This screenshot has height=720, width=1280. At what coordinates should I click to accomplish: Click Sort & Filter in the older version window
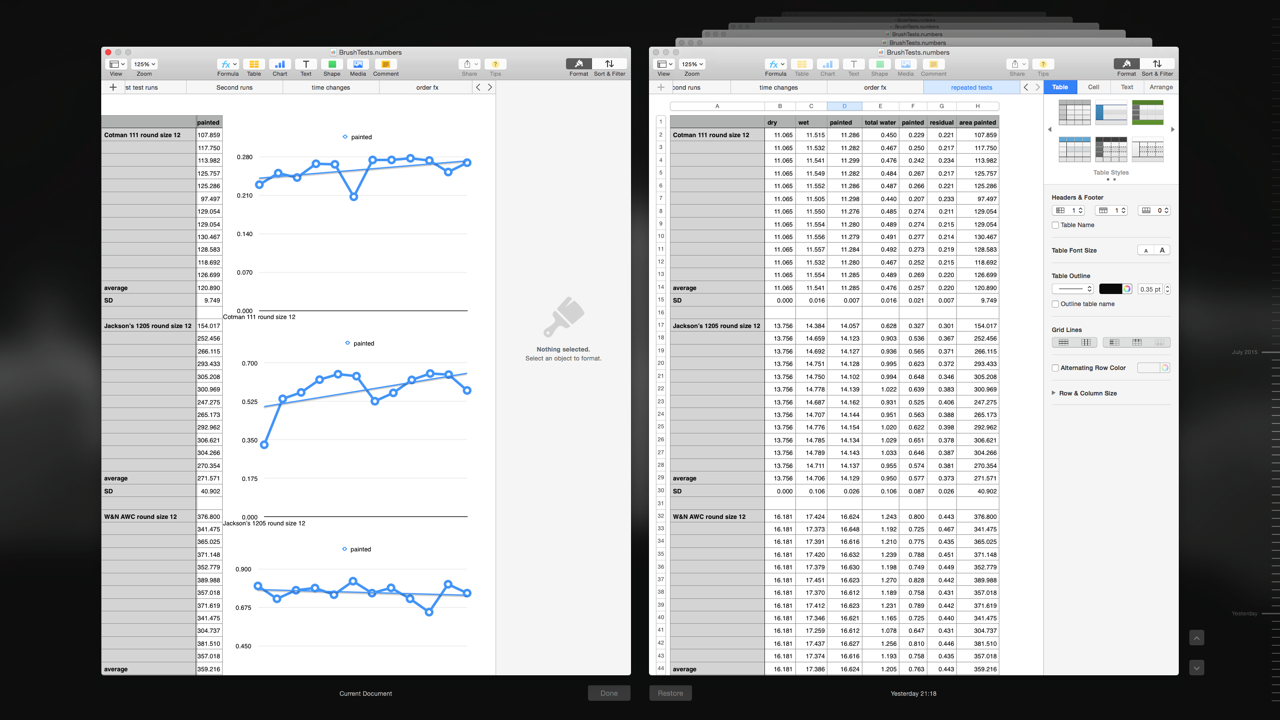[1157, 66]
